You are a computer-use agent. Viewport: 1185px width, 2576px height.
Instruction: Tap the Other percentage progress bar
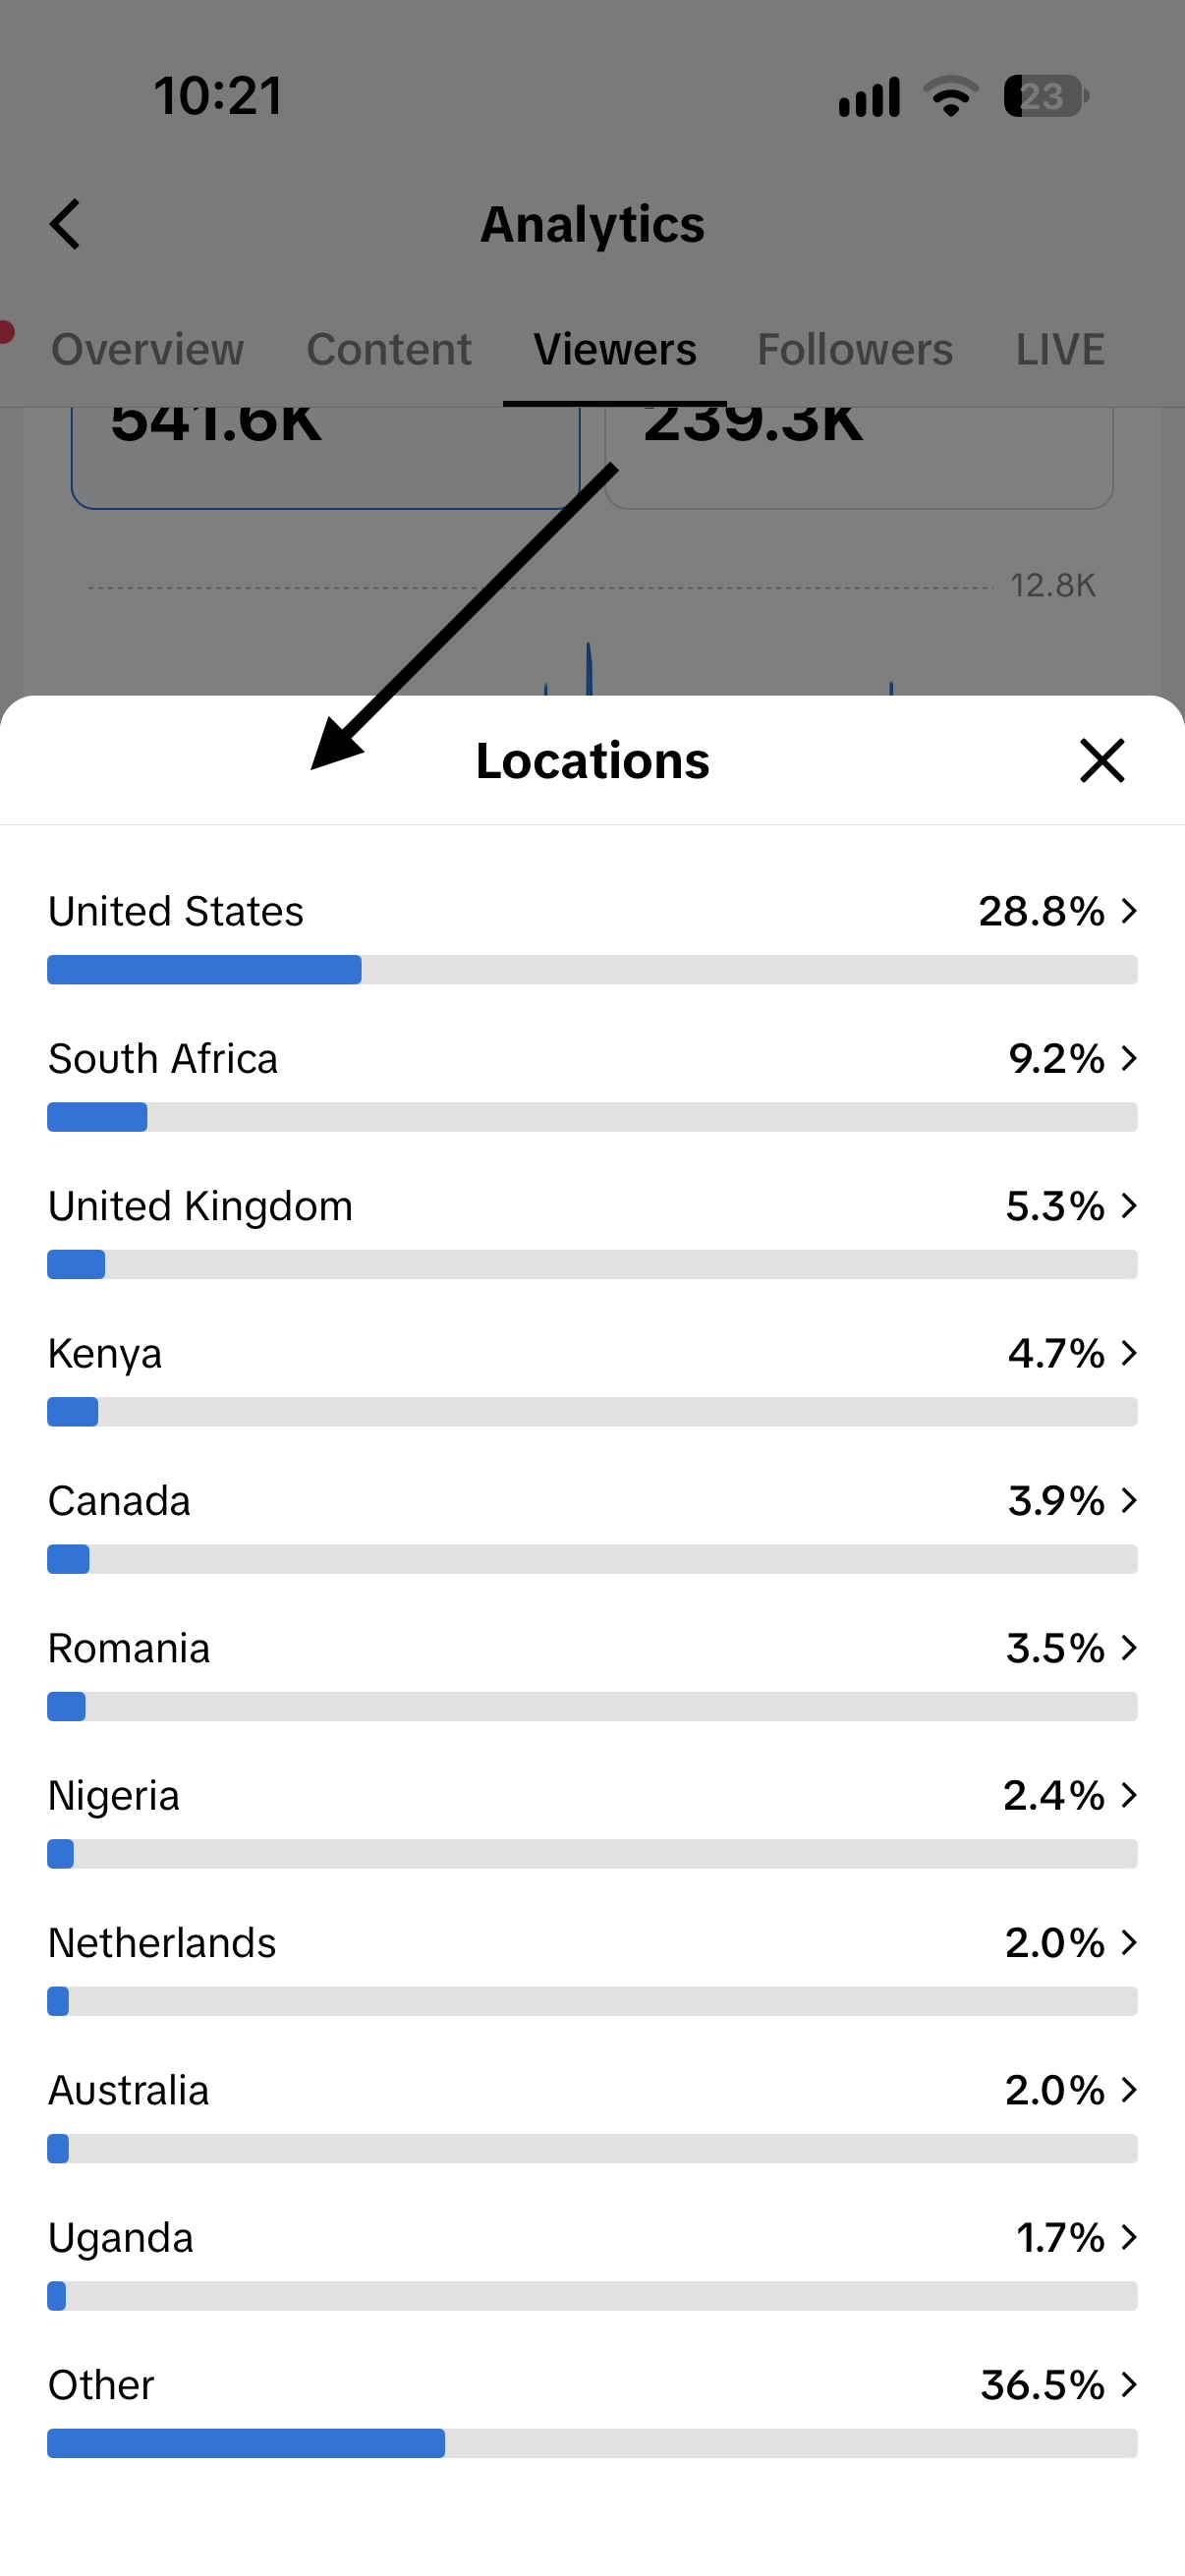(592, 2443)
